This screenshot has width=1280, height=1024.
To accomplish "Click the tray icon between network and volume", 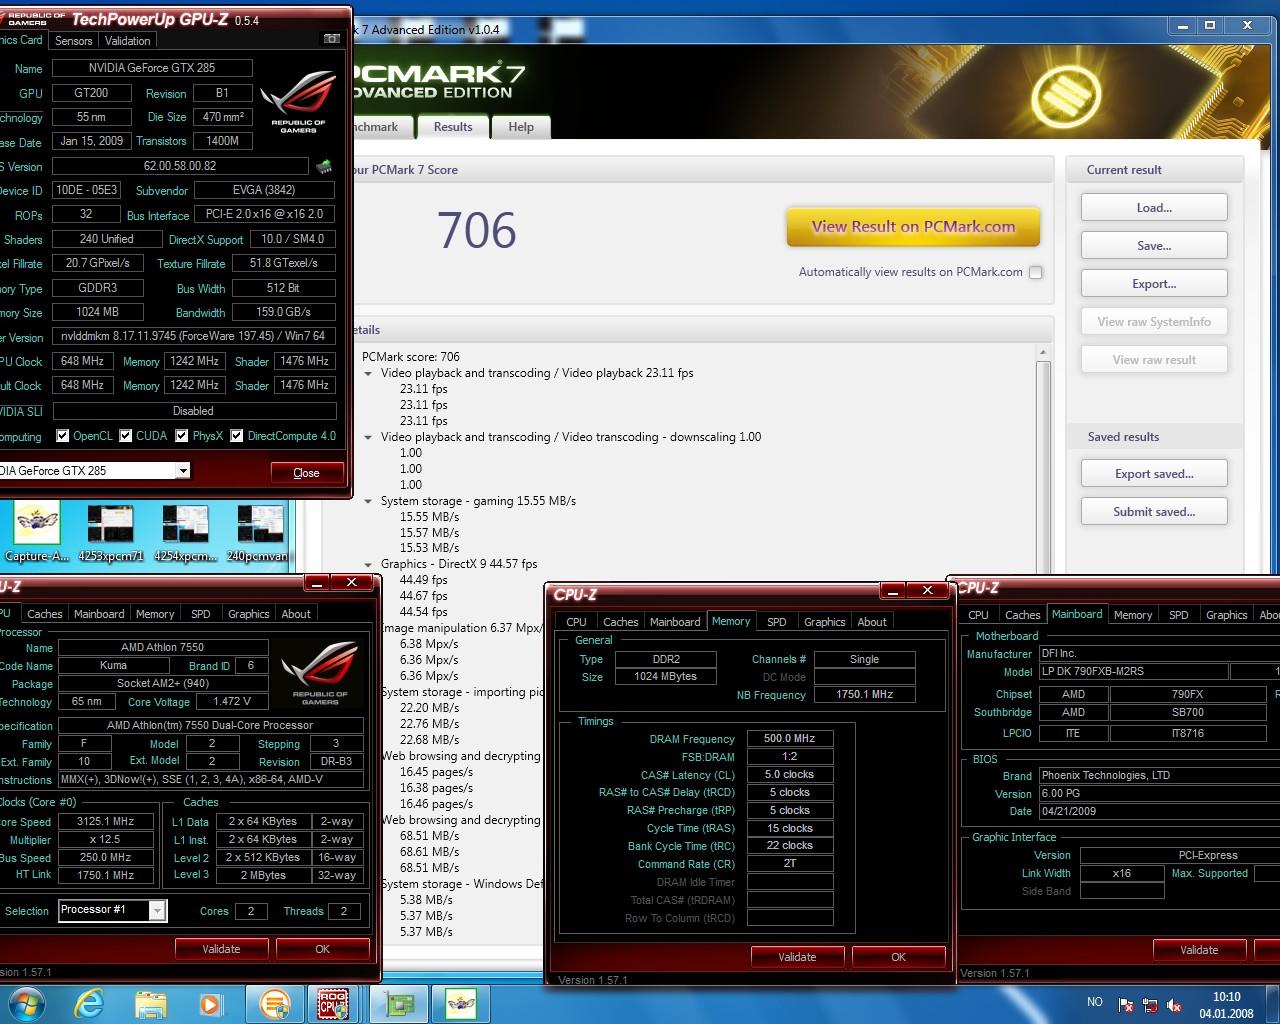I will 1150,1005.
